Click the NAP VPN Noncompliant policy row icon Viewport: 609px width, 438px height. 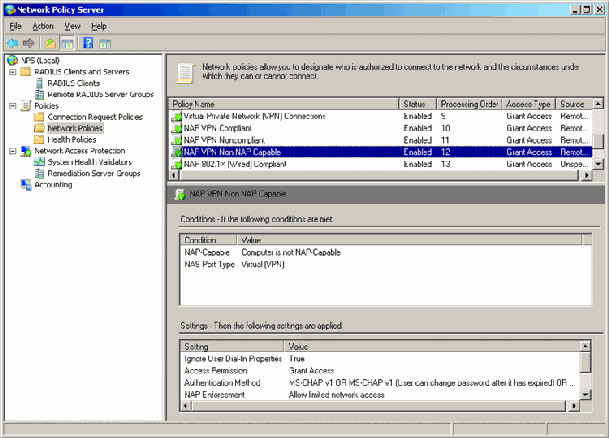[177, 140]
